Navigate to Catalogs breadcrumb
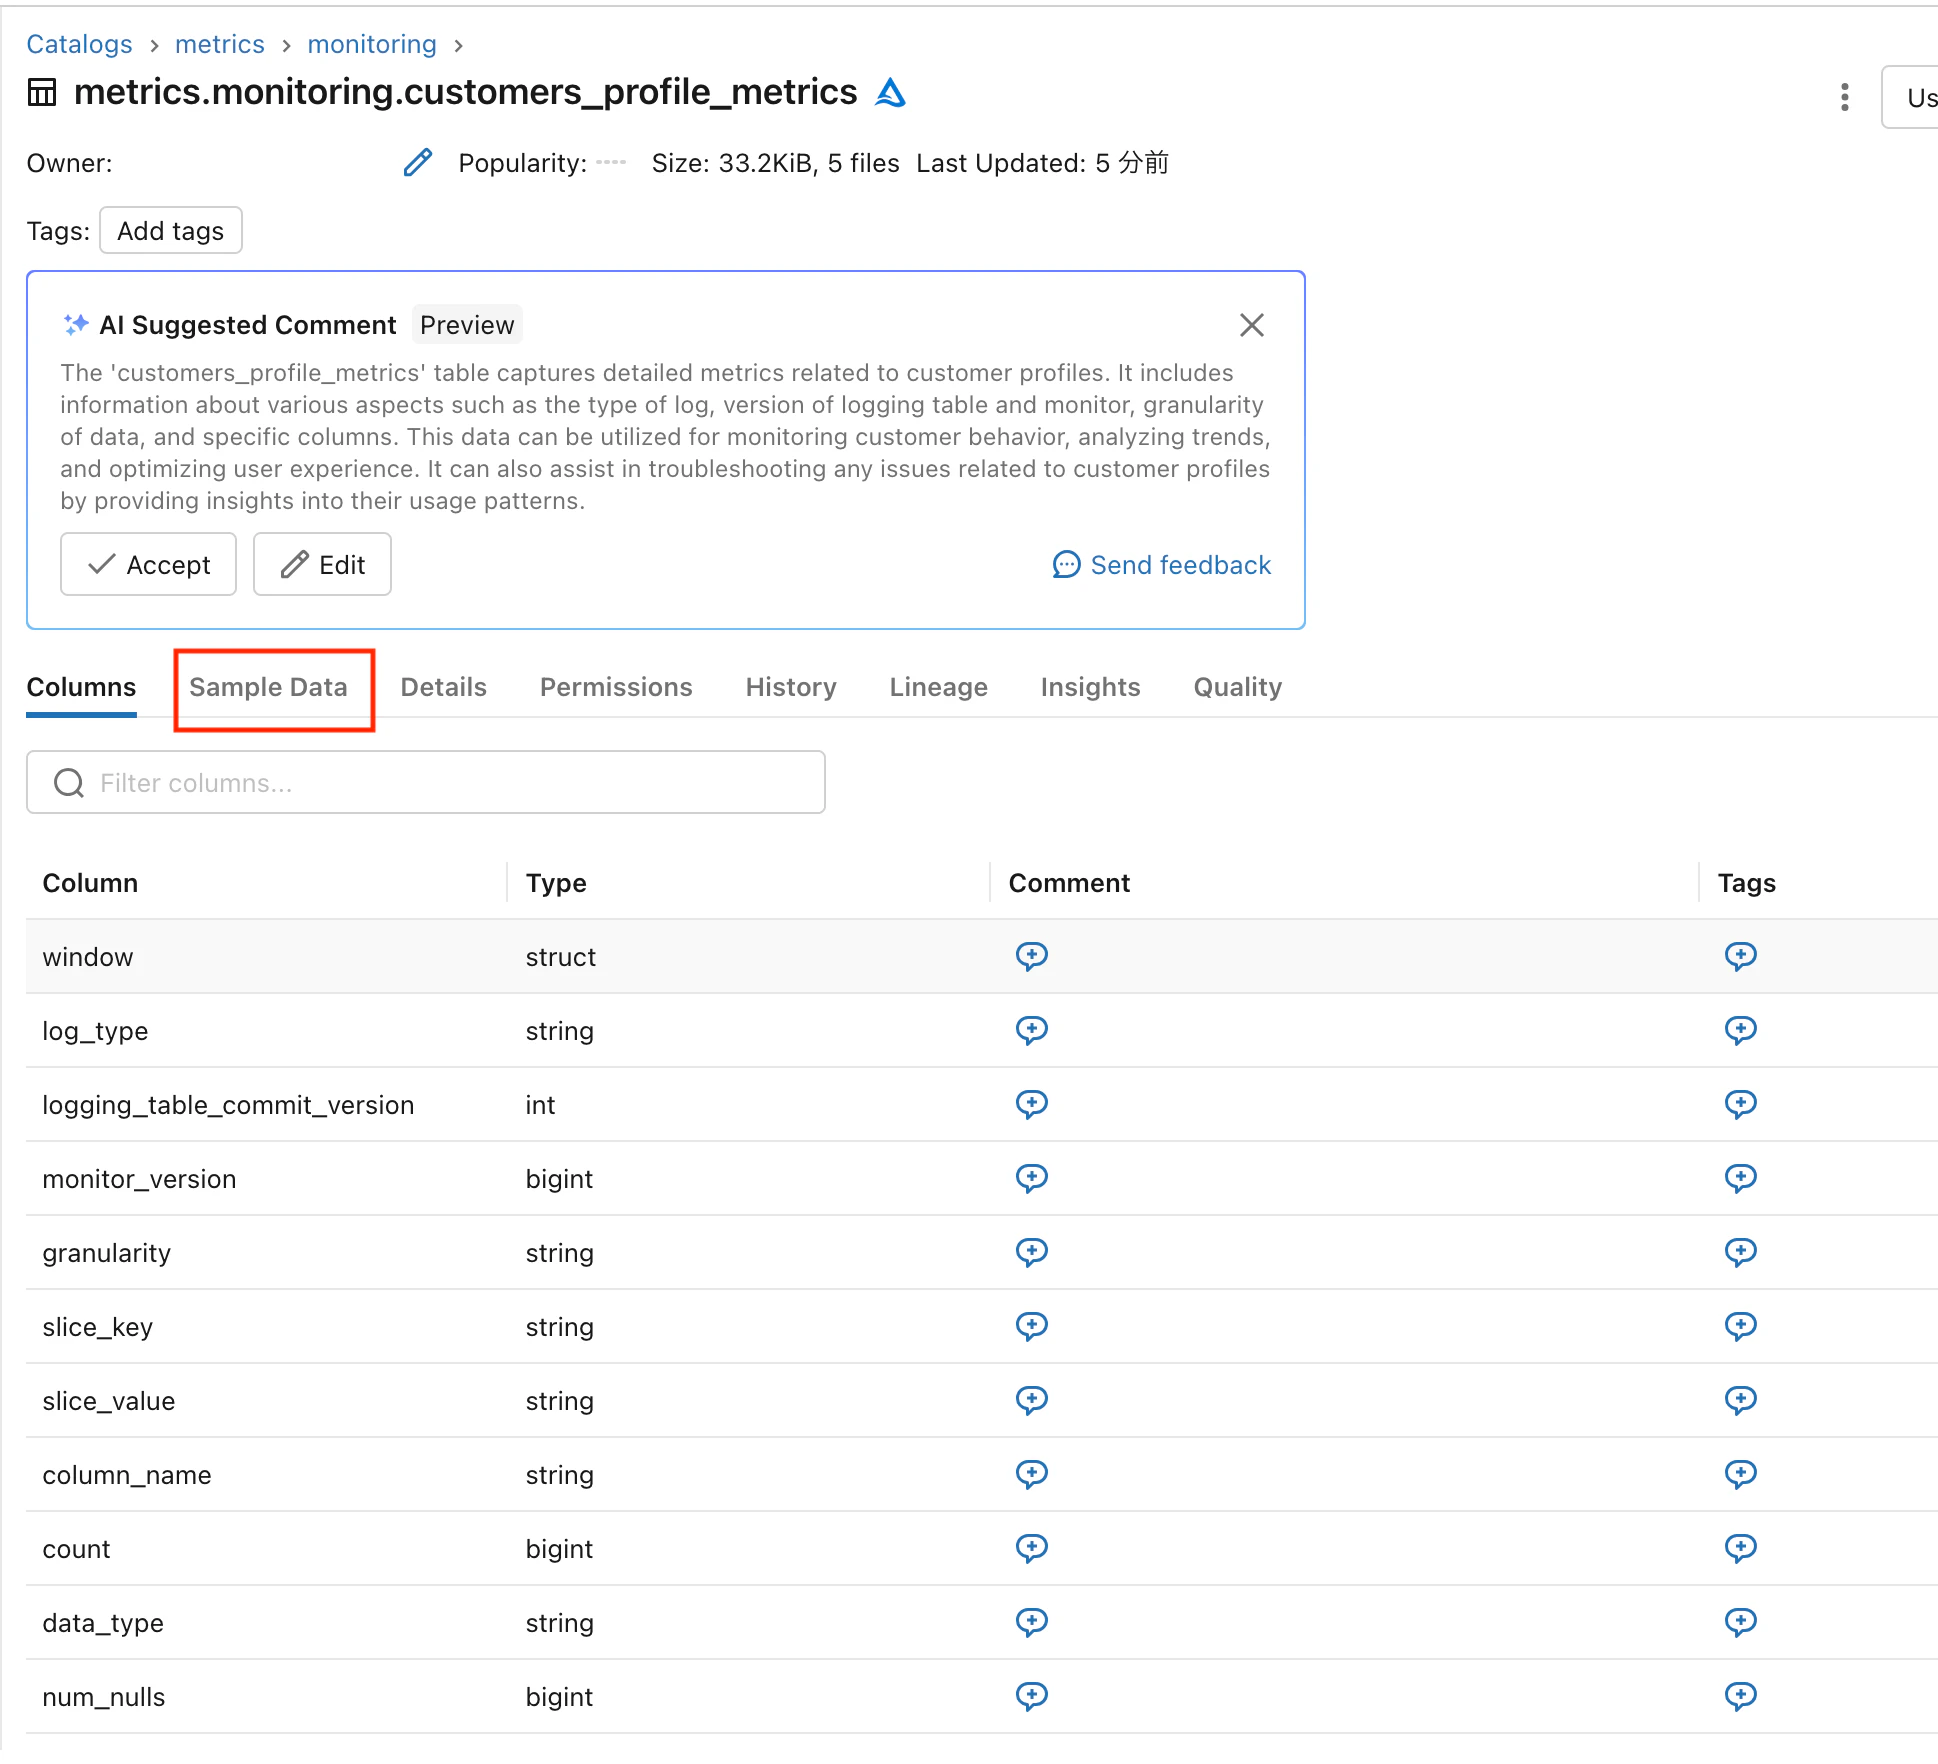This screenshot has width=1938, height=1764. (x=79, y=44)
